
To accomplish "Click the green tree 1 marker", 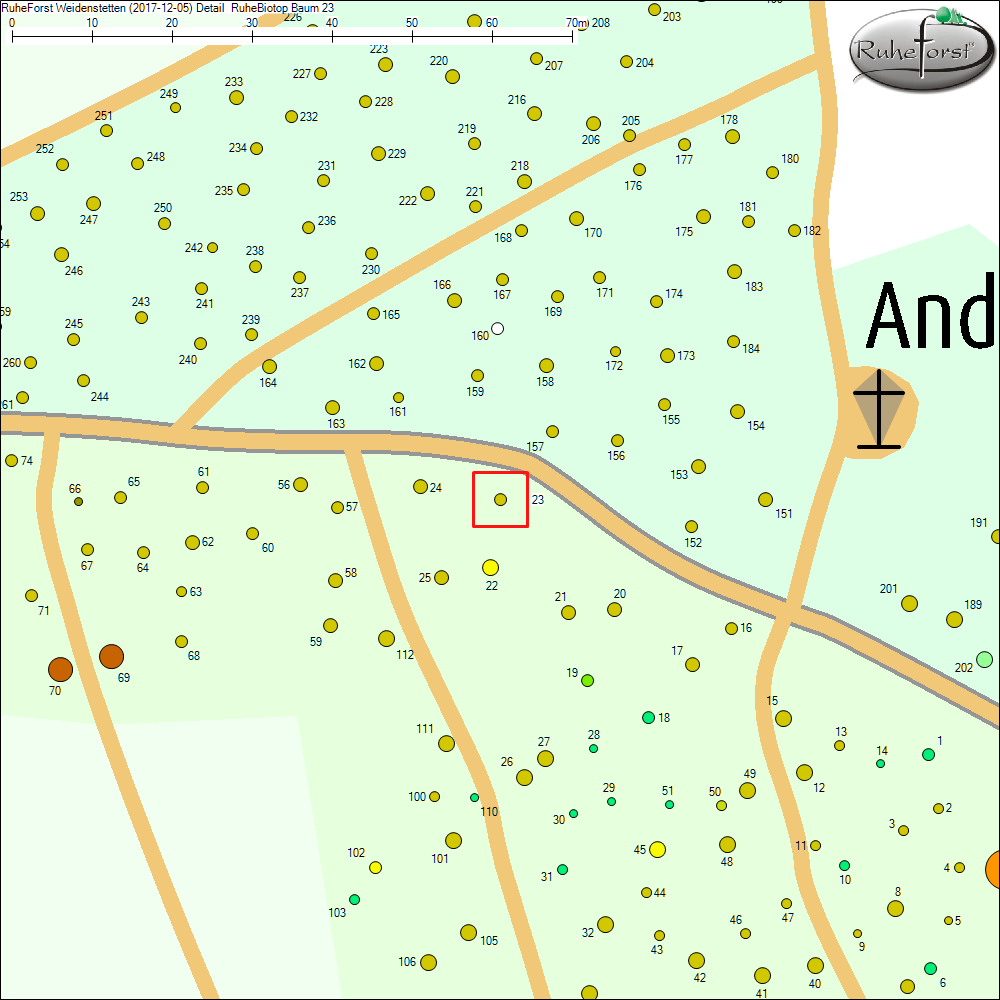I will (x=928, y=754).
